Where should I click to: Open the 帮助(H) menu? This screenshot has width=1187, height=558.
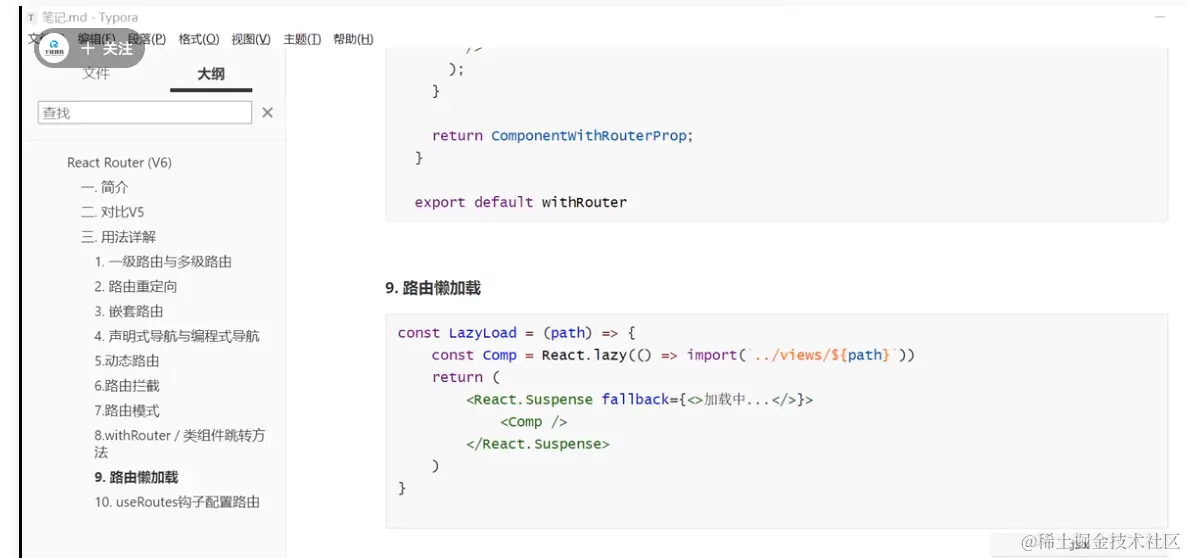(x=353, y=39)
